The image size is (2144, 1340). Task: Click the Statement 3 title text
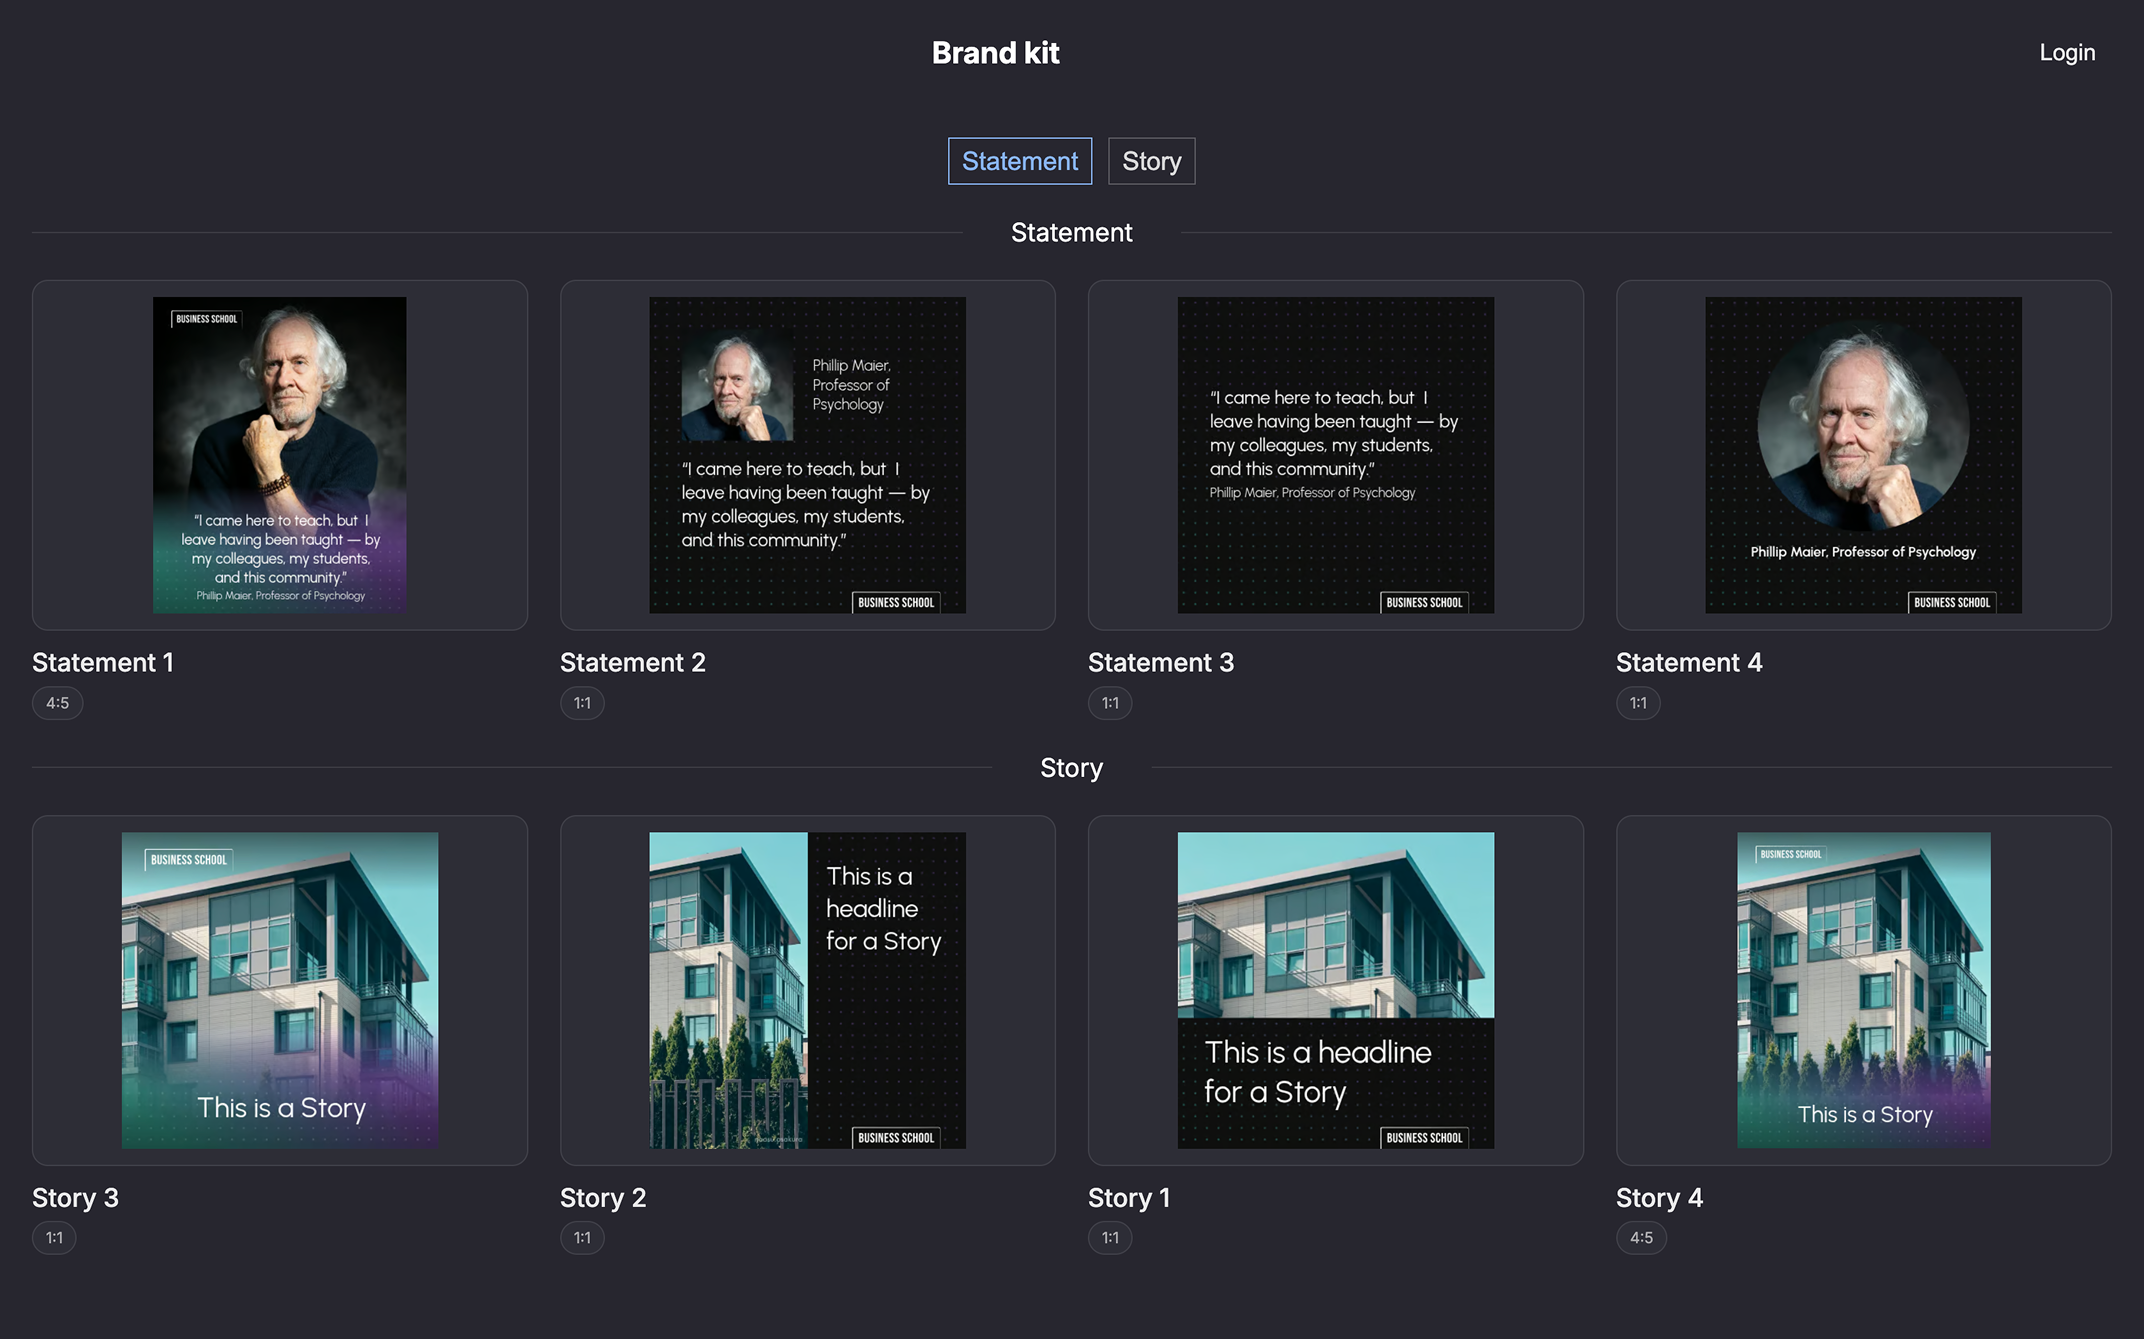(1160, 663)
